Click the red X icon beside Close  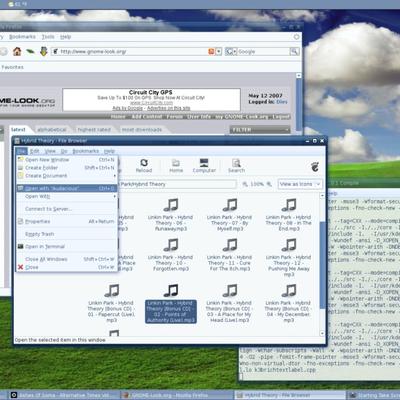click(x=21, y=267)
